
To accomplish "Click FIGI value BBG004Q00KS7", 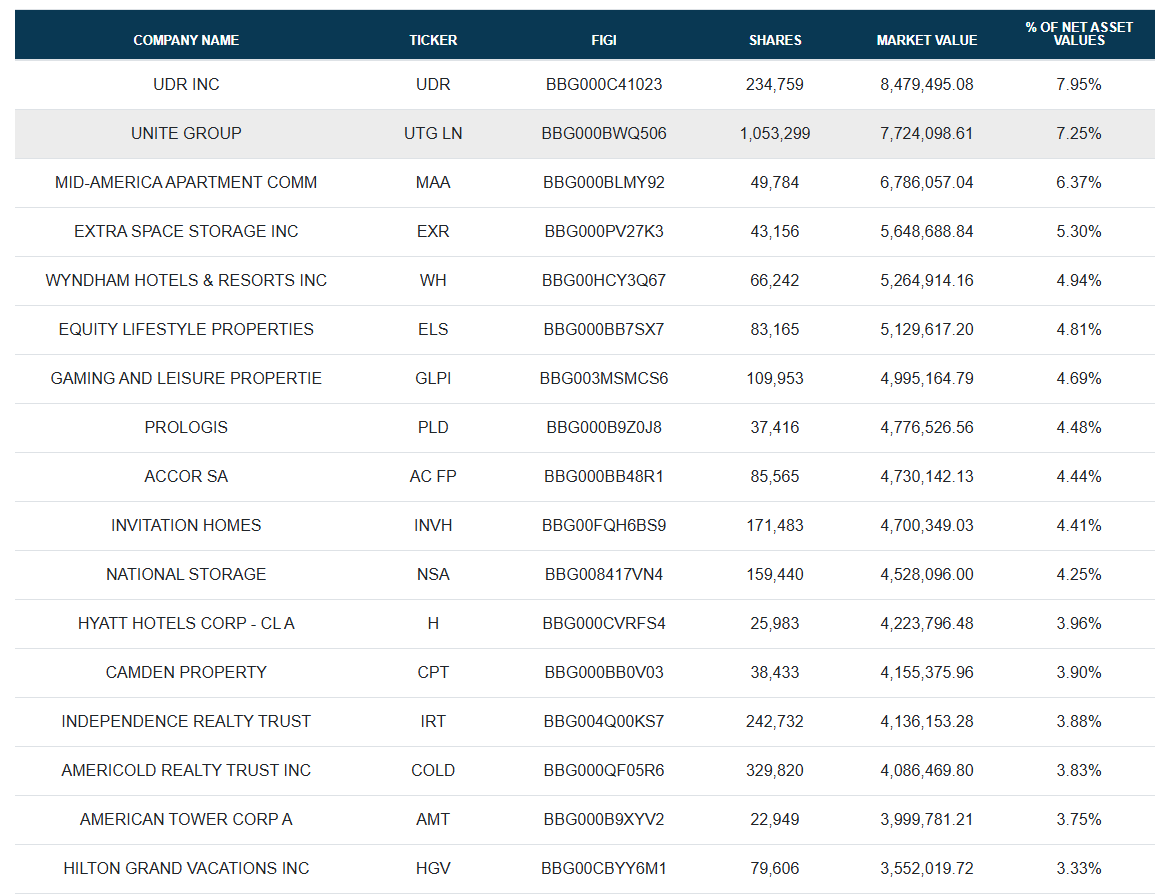I will coord(603,721).
